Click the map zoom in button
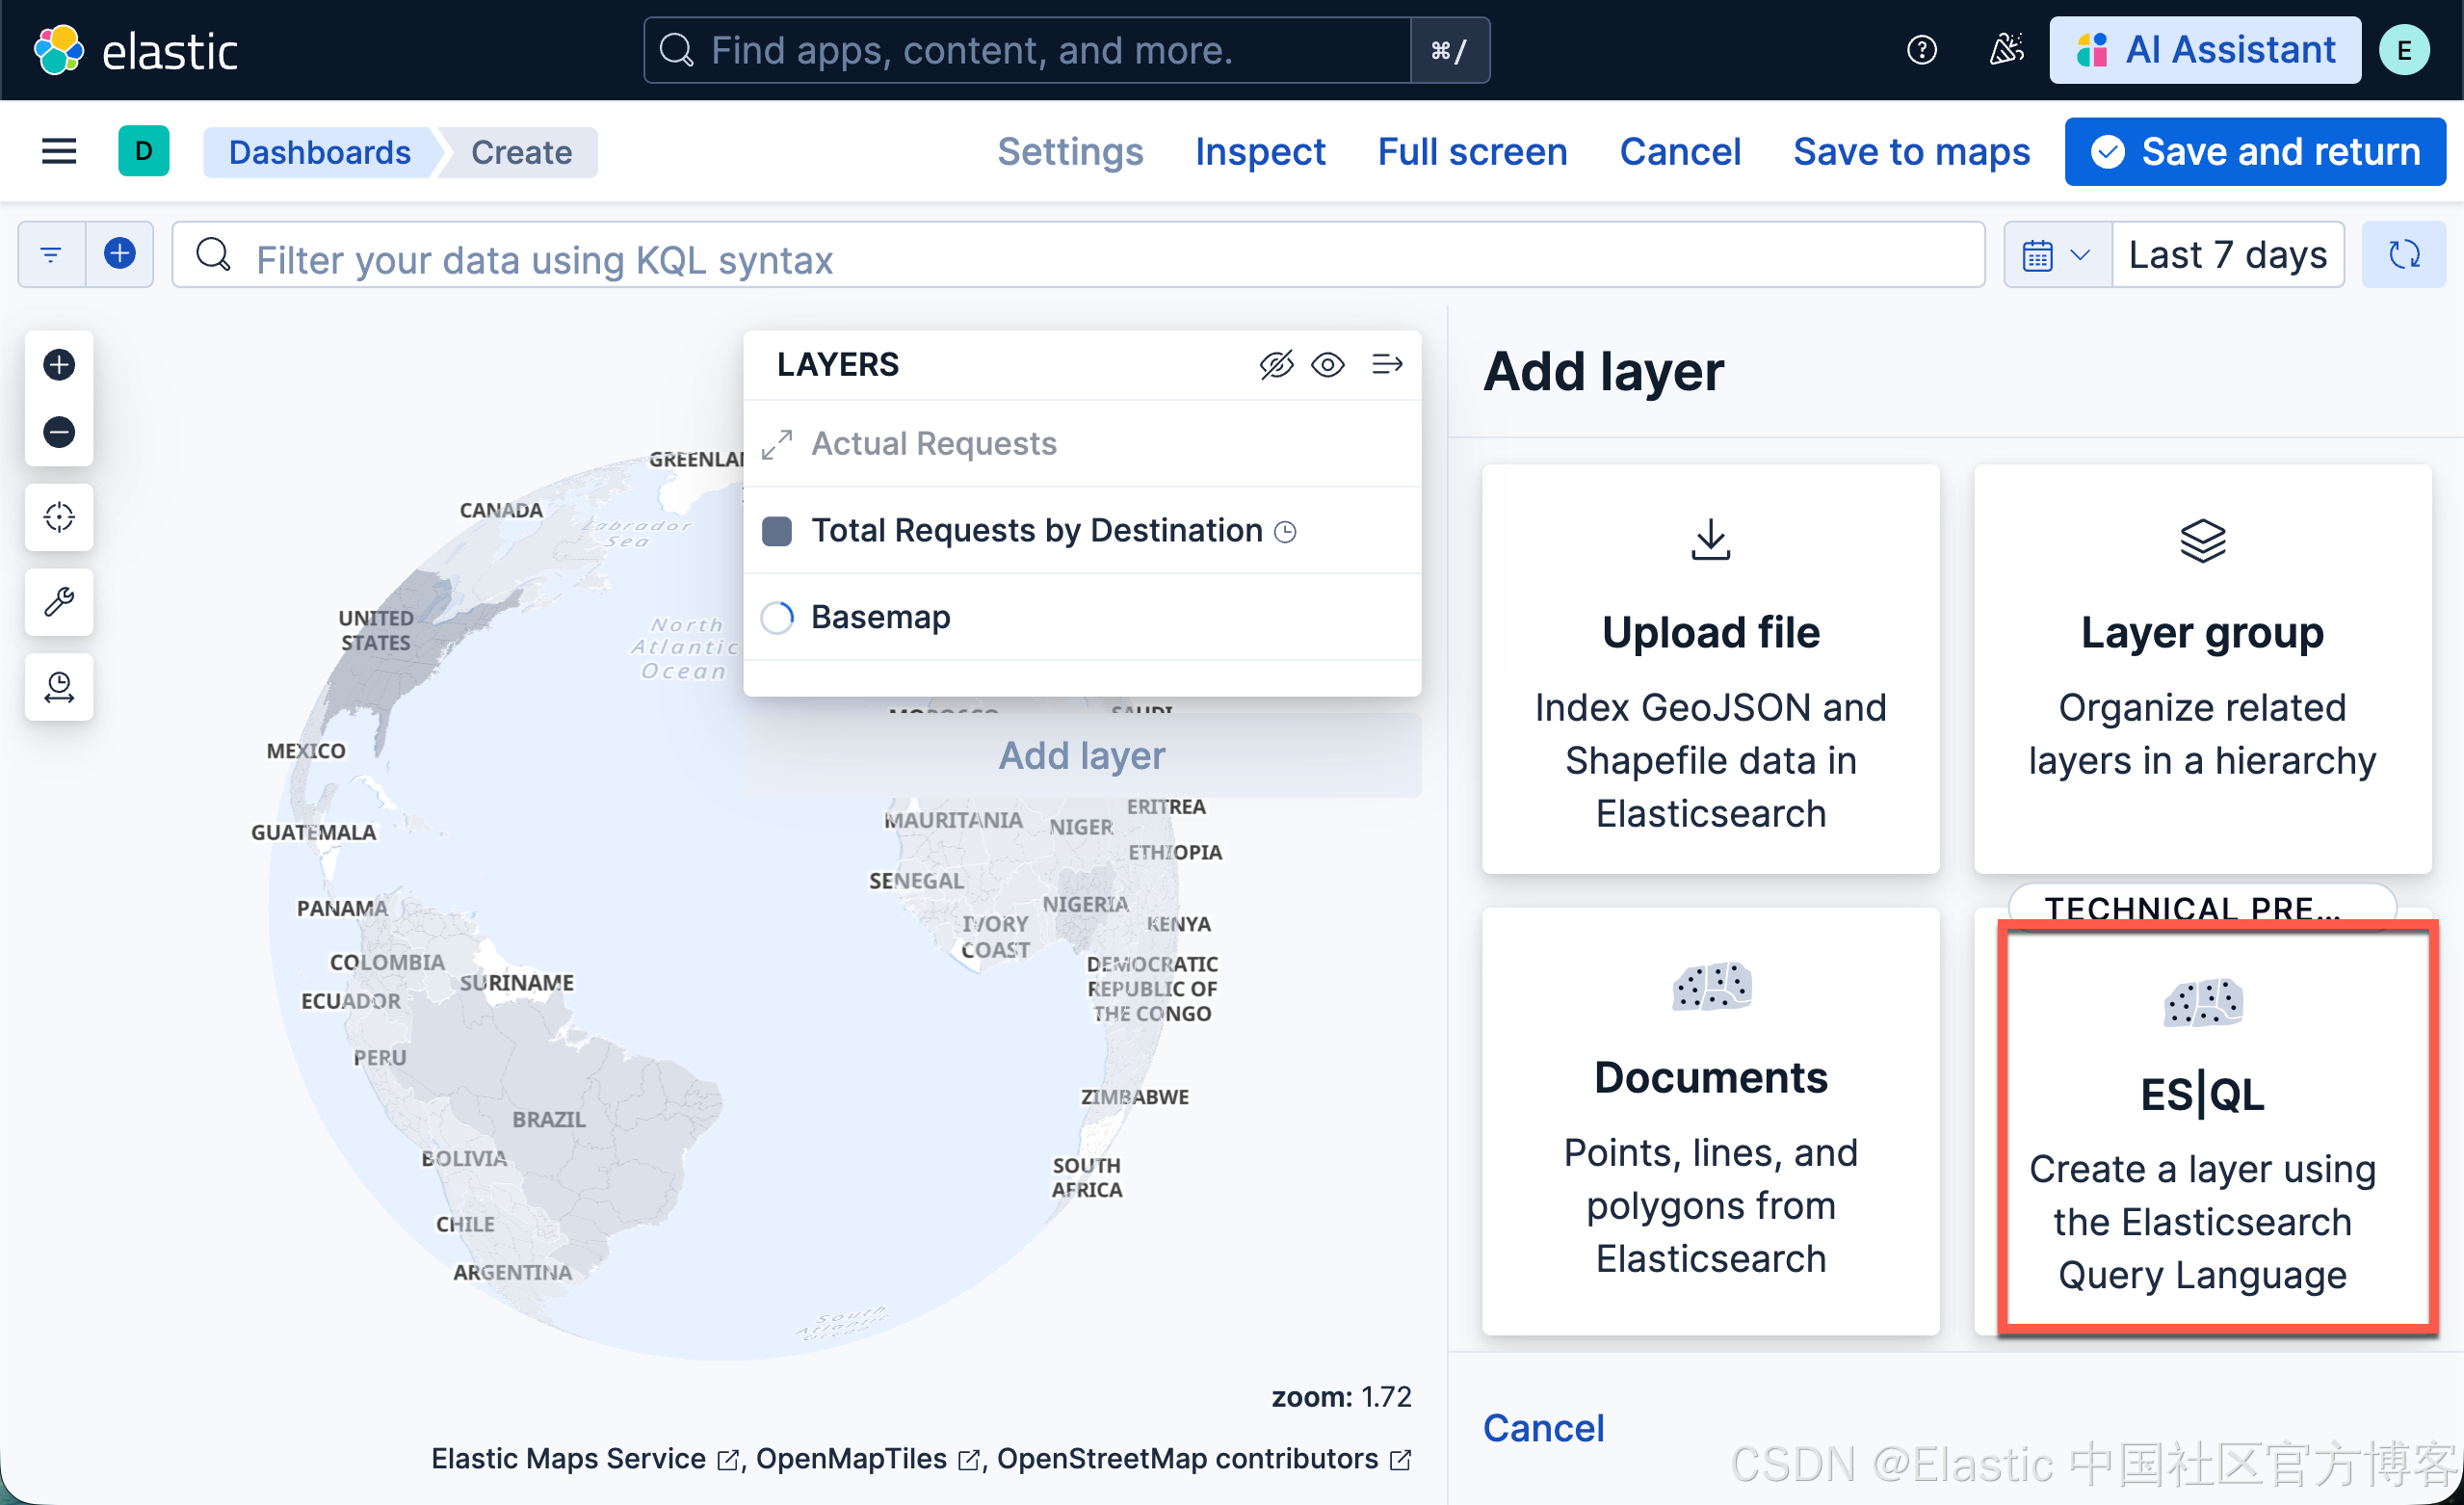Screen dimensions: 2464x1505 point(59,365)
